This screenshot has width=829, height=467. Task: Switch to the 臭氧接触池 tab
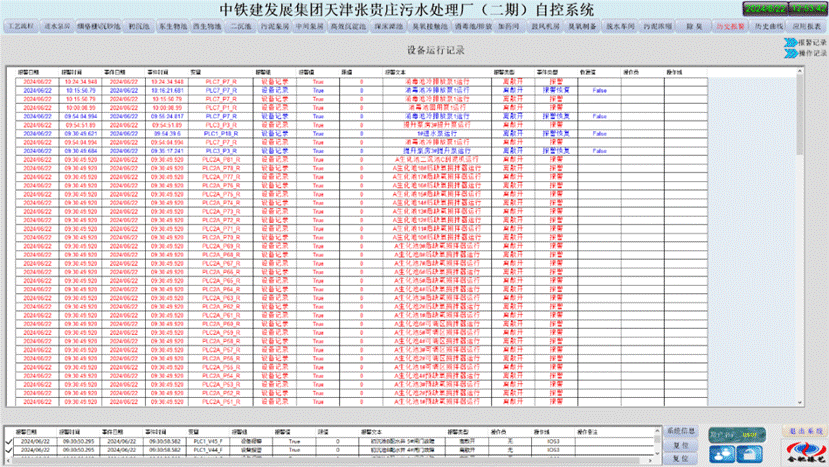(x=430, y=26)
